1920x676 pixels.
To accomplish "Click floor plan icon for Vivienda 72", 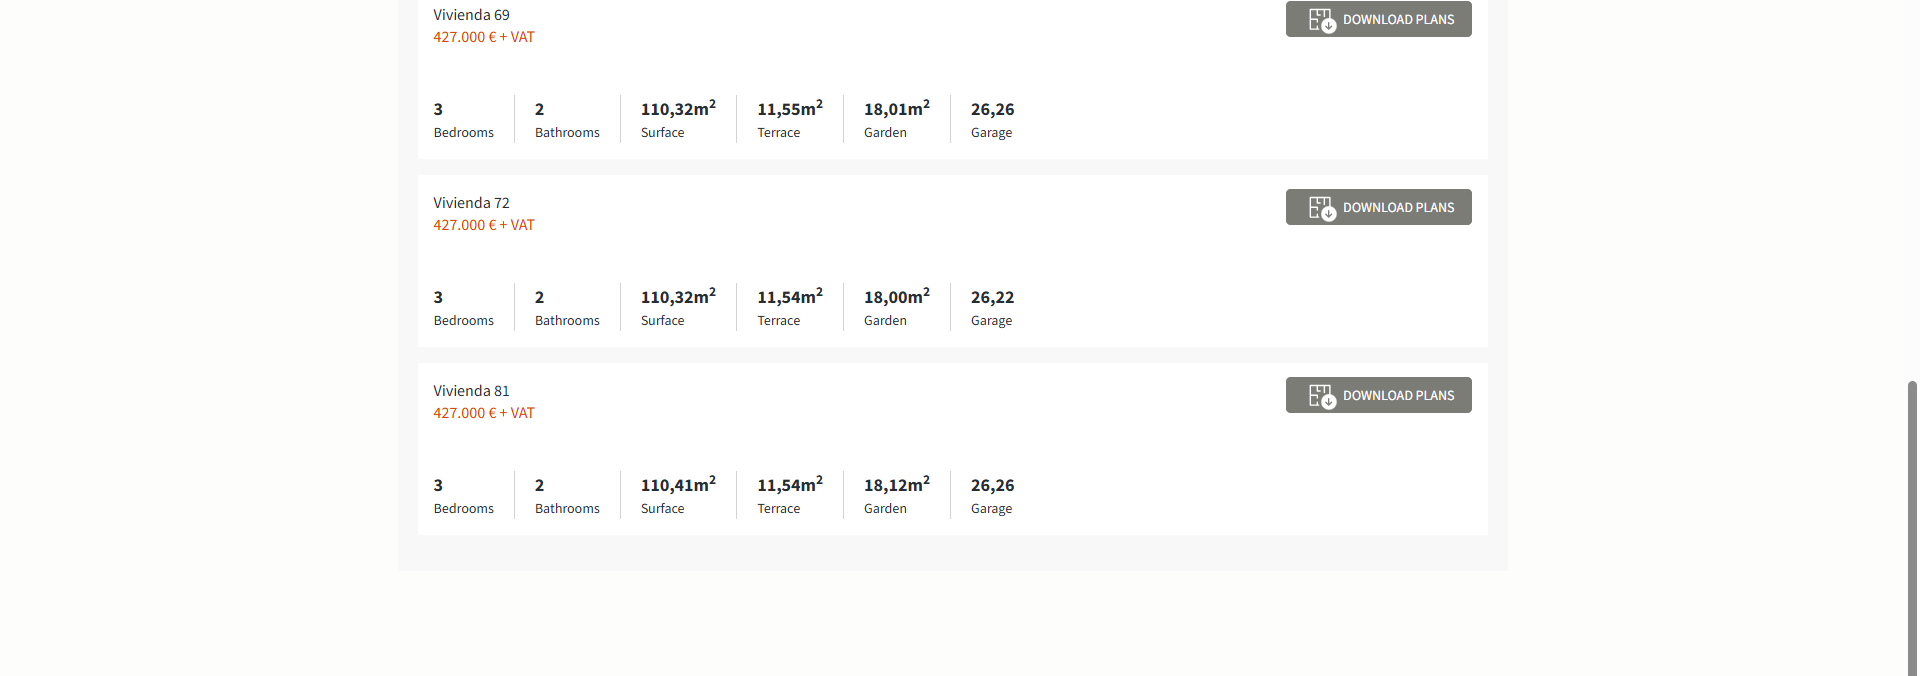I will coord(1322,208).
